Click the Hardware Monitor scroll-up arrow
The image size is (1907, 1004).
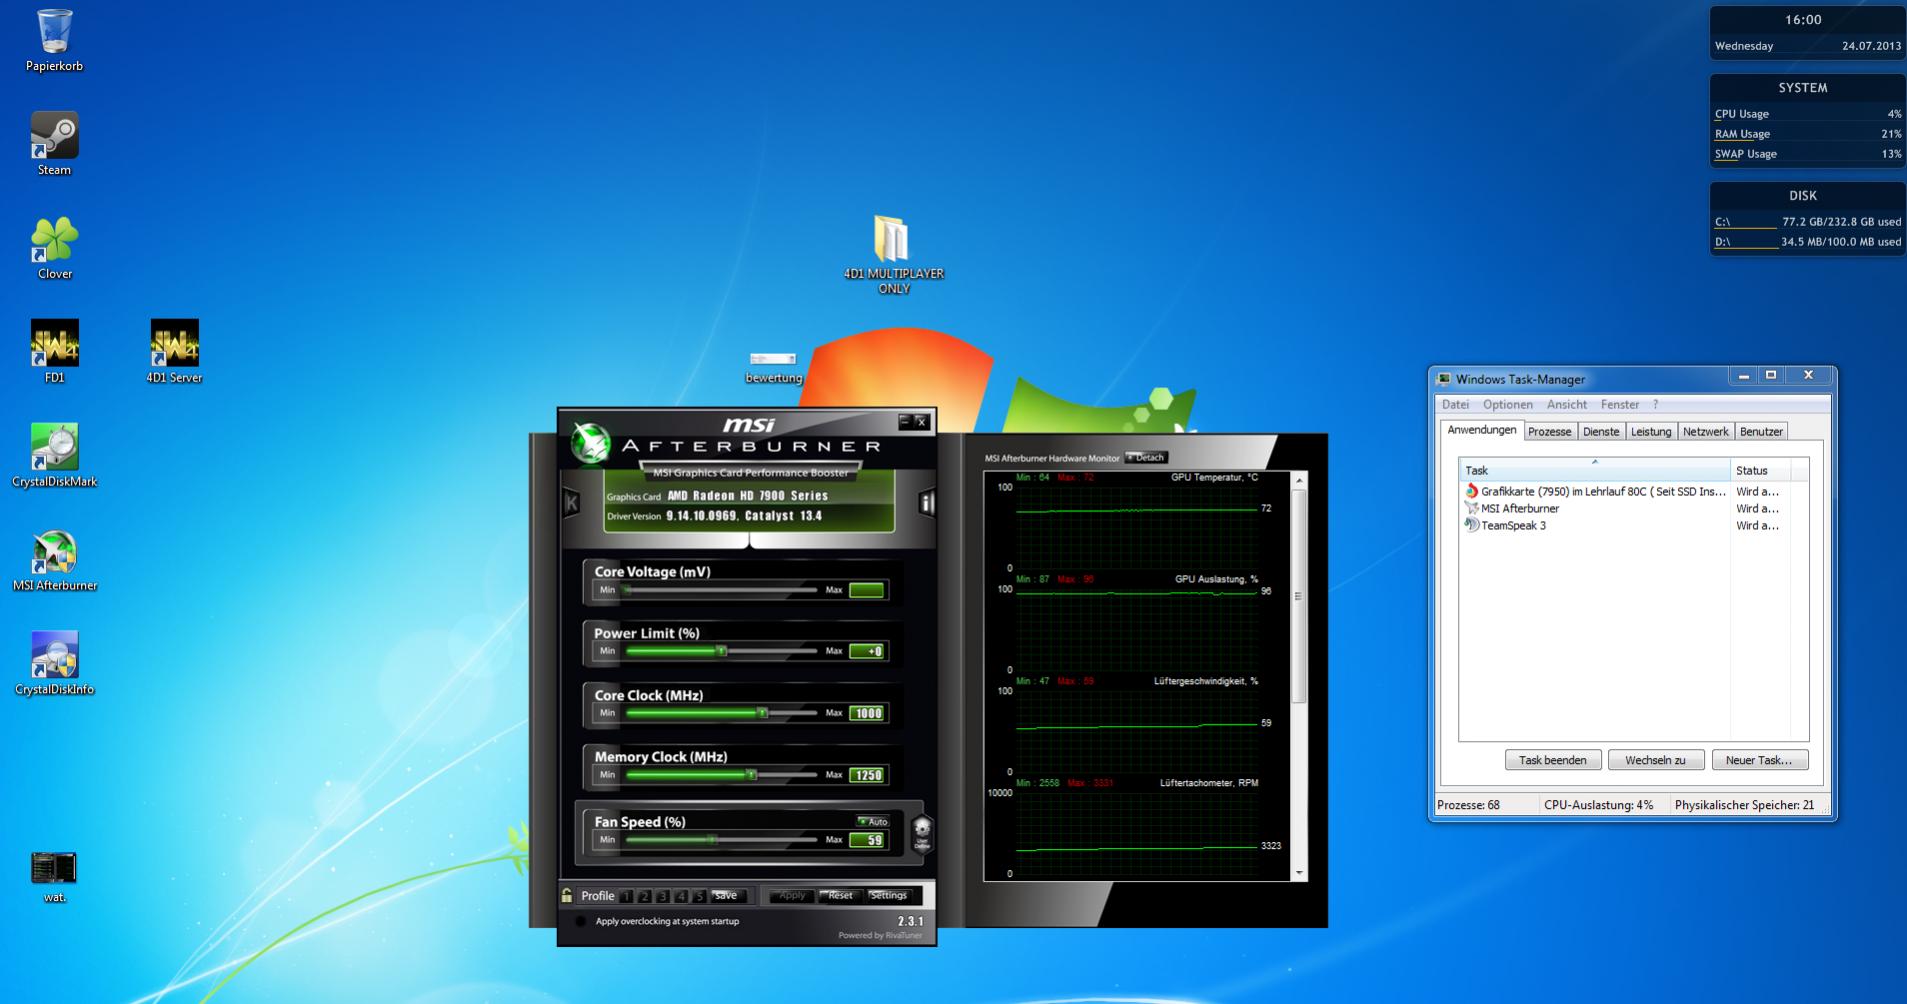coord(1299,481)
